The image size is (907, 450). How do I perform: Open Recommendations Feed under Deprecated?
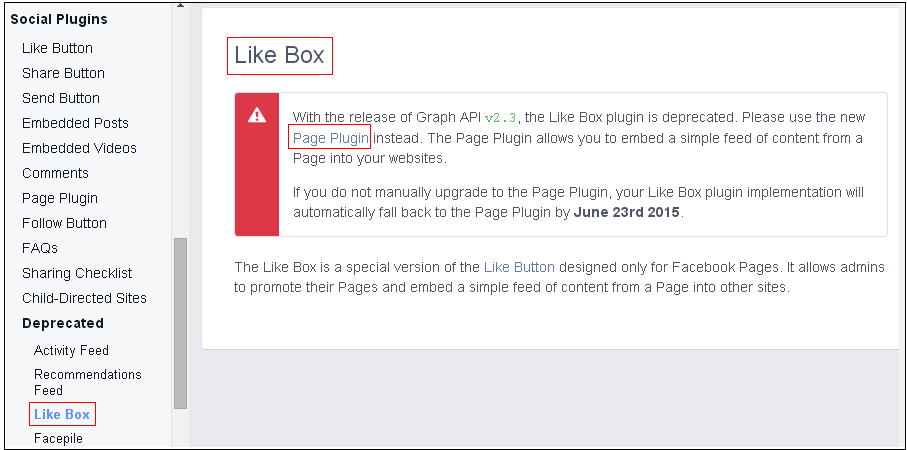click(x=88, y=382)
